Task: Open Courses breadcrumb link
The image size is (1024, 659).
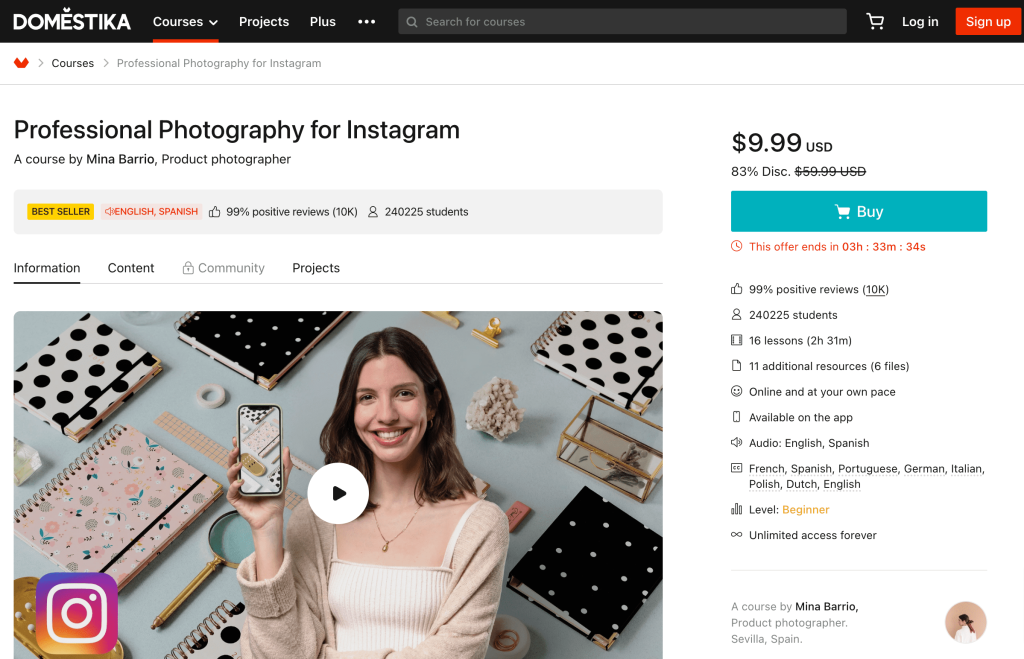Action: (x=72, y=63)
